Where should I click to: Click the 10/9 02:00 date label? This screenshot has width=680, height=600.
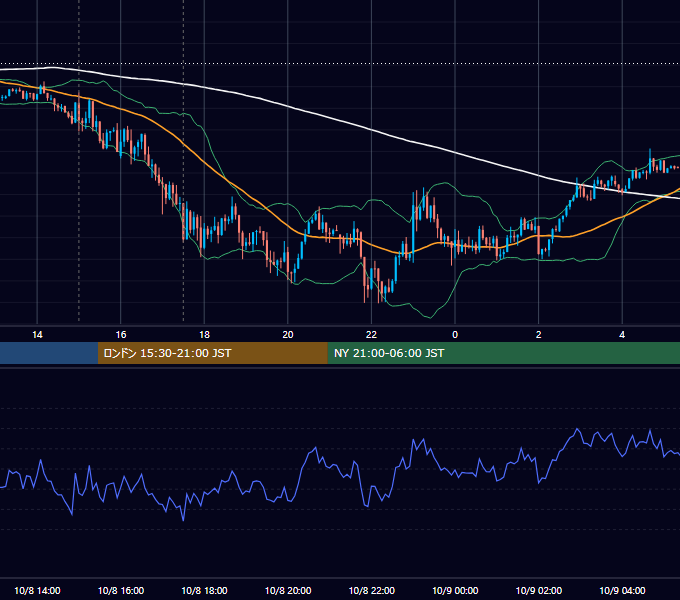point(539,590)
